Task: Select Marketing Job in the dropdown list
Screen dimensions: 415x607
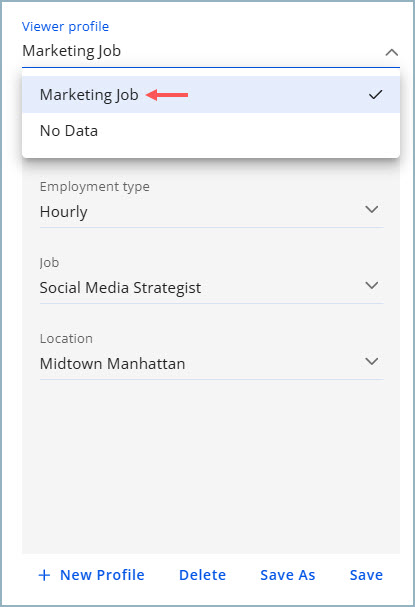Action: click(x=211, y=94)
